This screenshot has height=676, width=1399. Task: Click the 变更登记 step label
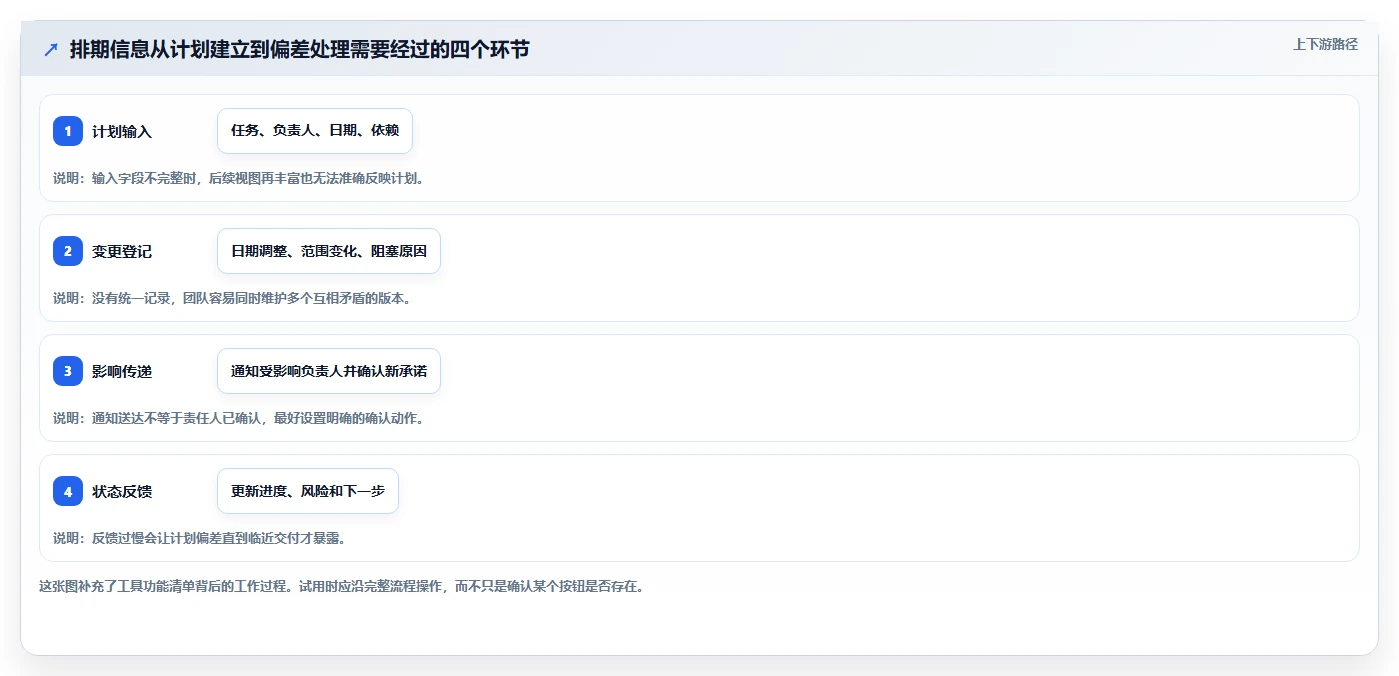click(x=122, y=252)
